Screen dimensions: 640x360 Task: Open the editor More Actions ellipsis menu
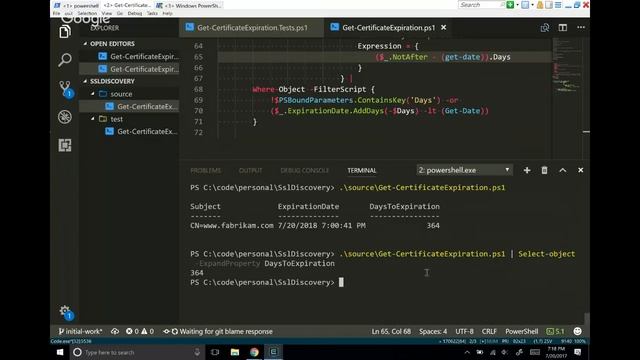[581, 27]
